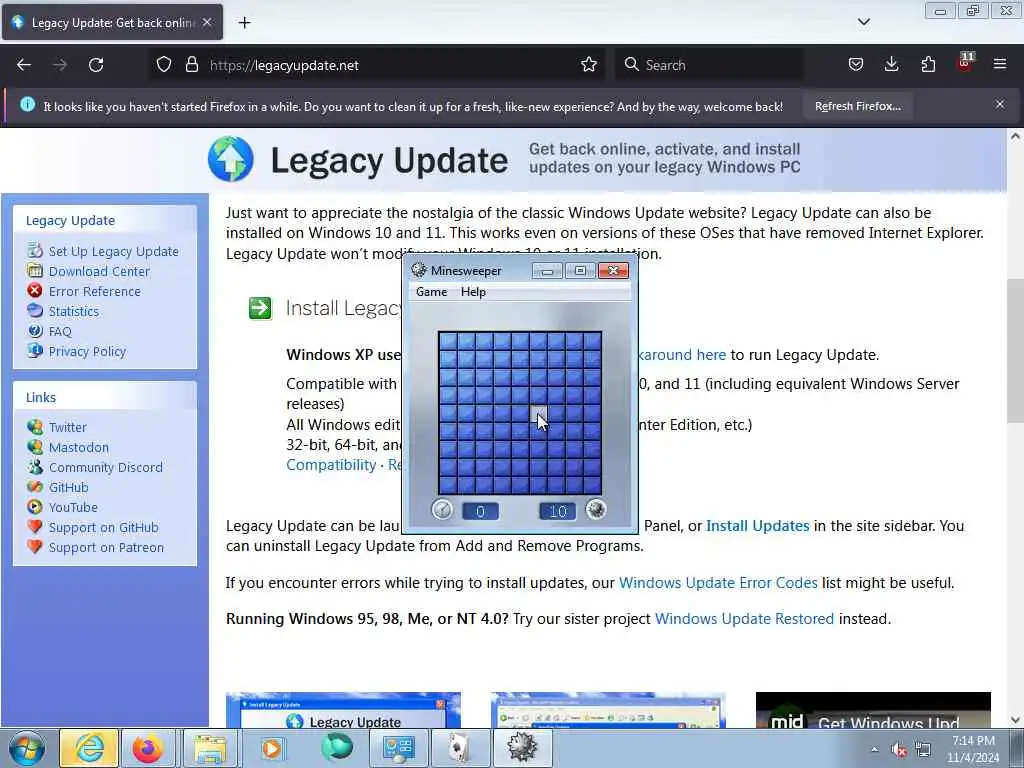Image resolution: width=1024 pixels, height=768 pixels.
Task: Open File Explorer from the taskbar
Action: pos(210,748)
